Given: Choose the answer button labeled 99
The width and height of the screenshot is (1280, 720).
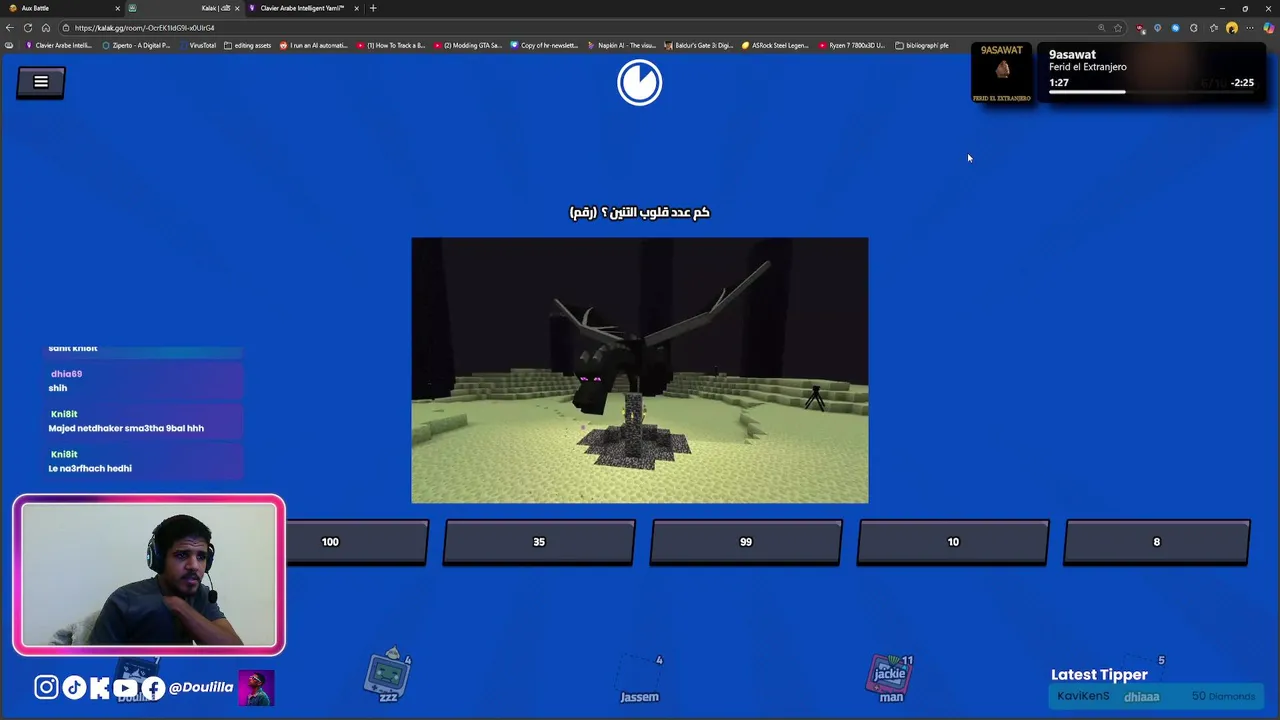Looking at the screenshot, I should [746, 542].
